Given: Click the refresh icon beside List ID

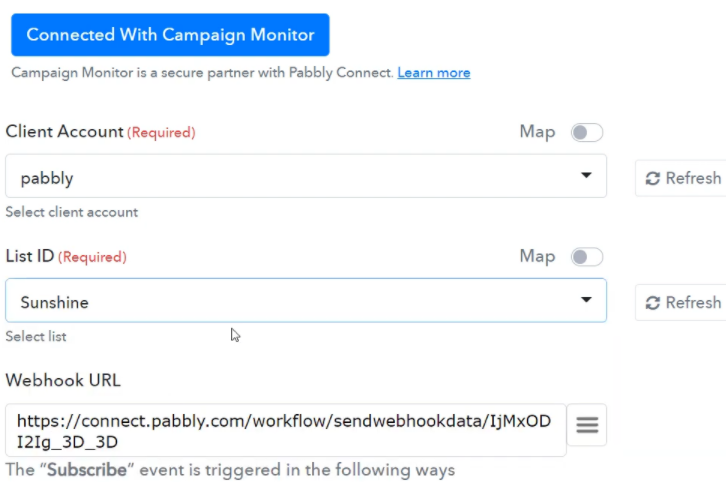Looking at the screenshot, I should pos(653,302).
